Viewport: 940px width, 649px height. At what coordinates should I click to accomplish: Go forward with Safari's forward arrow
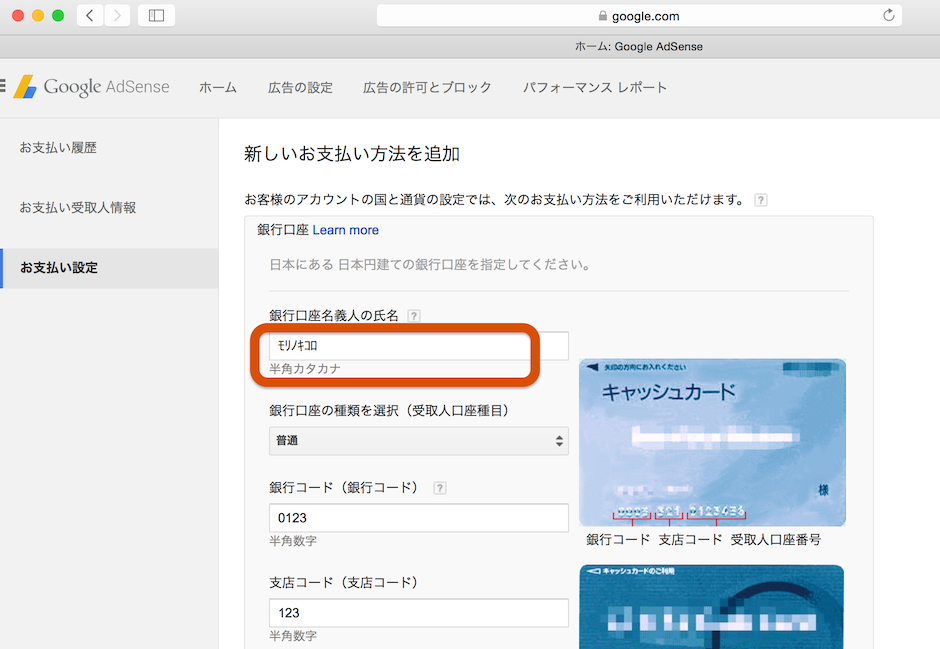tap(118, 16)
